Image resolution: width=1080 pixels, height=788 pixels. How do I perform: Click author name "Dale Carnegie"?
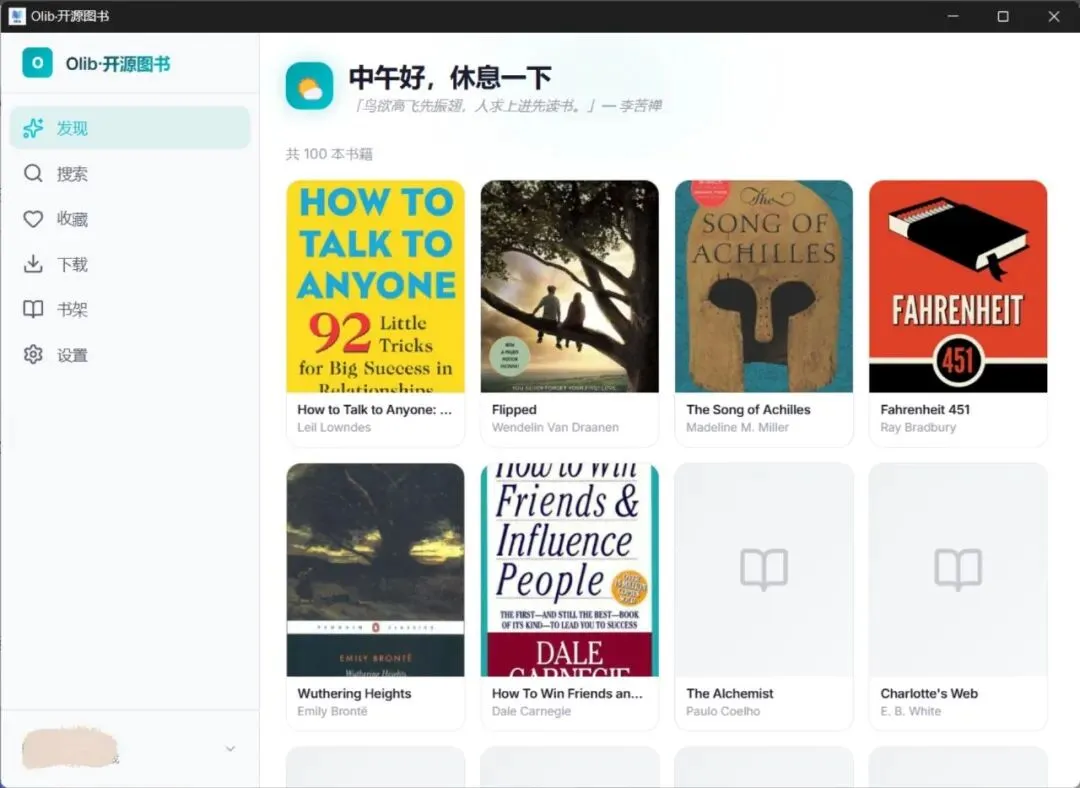pyautogui.click(x=531, y=711)
